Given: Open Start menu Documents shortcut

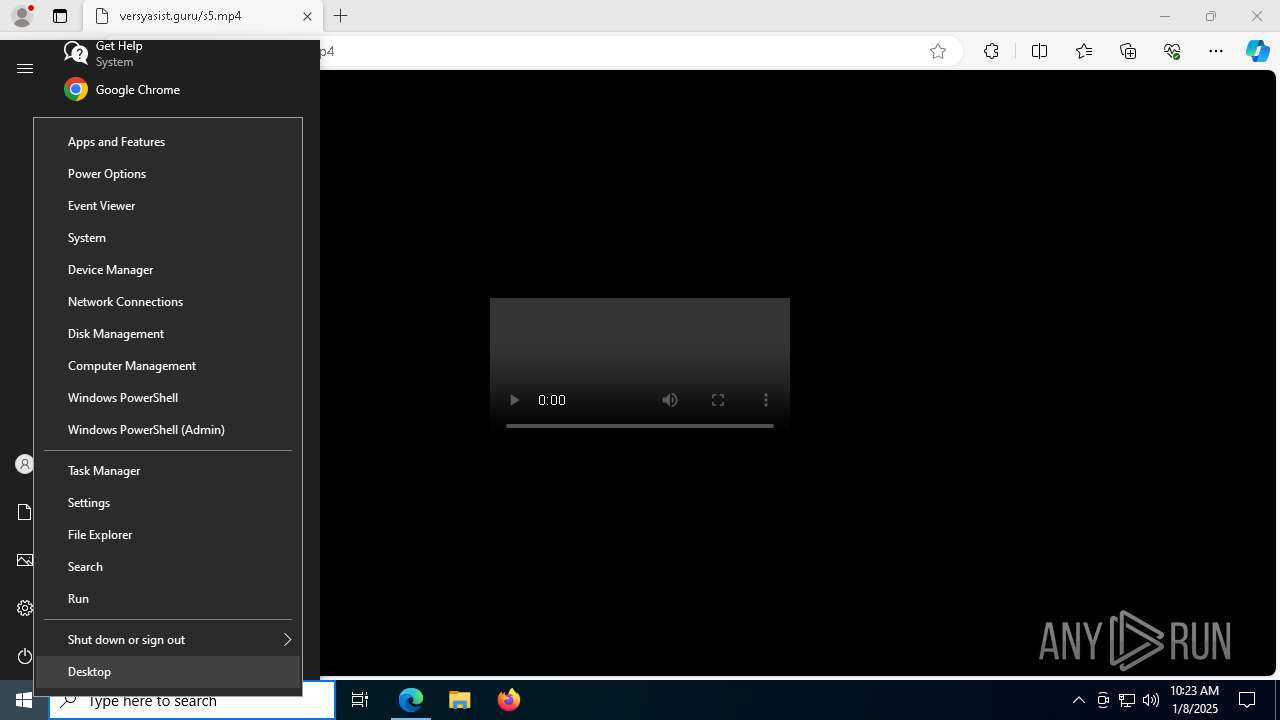Looking at the screenshot, I should [x=25, y=512].
